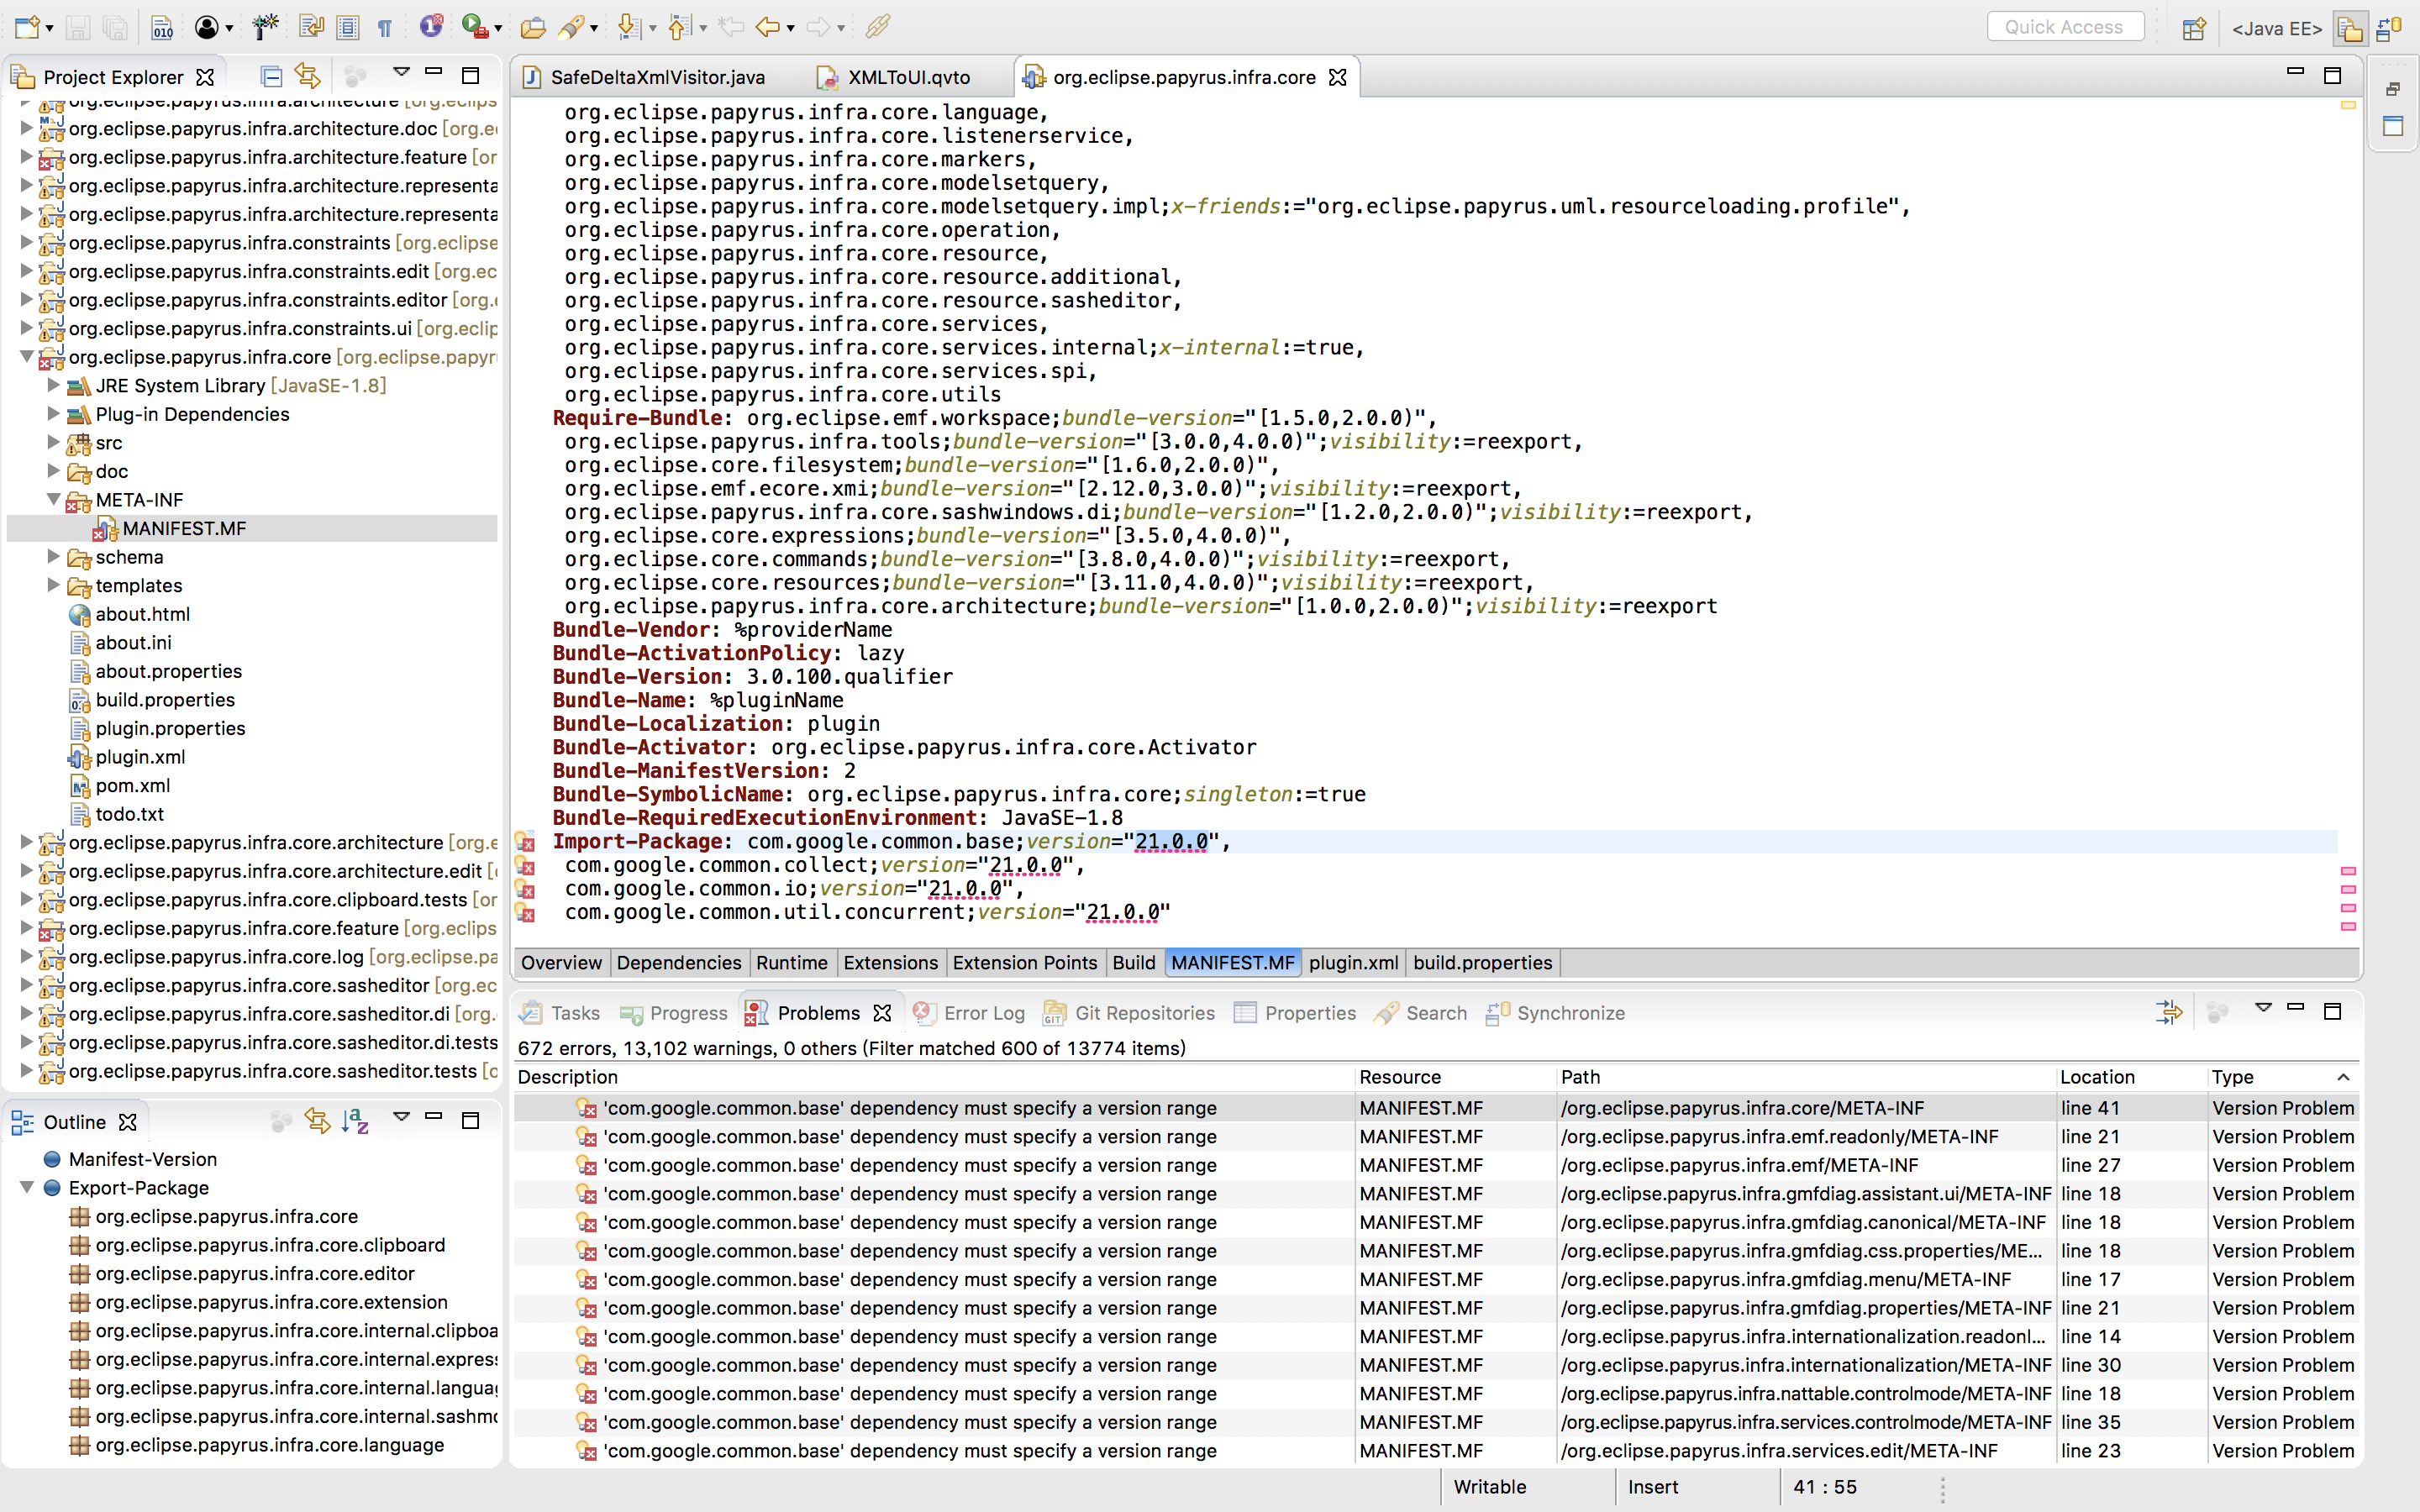
Task: Open the Problems view menu triangle
Action: pos(2263,1008)
